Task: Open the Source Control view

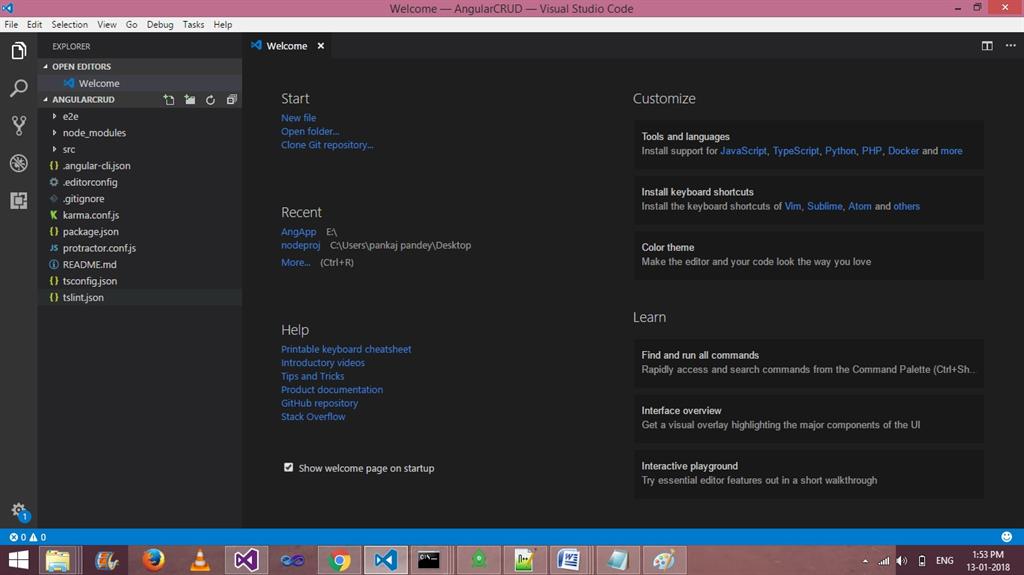Action: click(x=18, y=125)
